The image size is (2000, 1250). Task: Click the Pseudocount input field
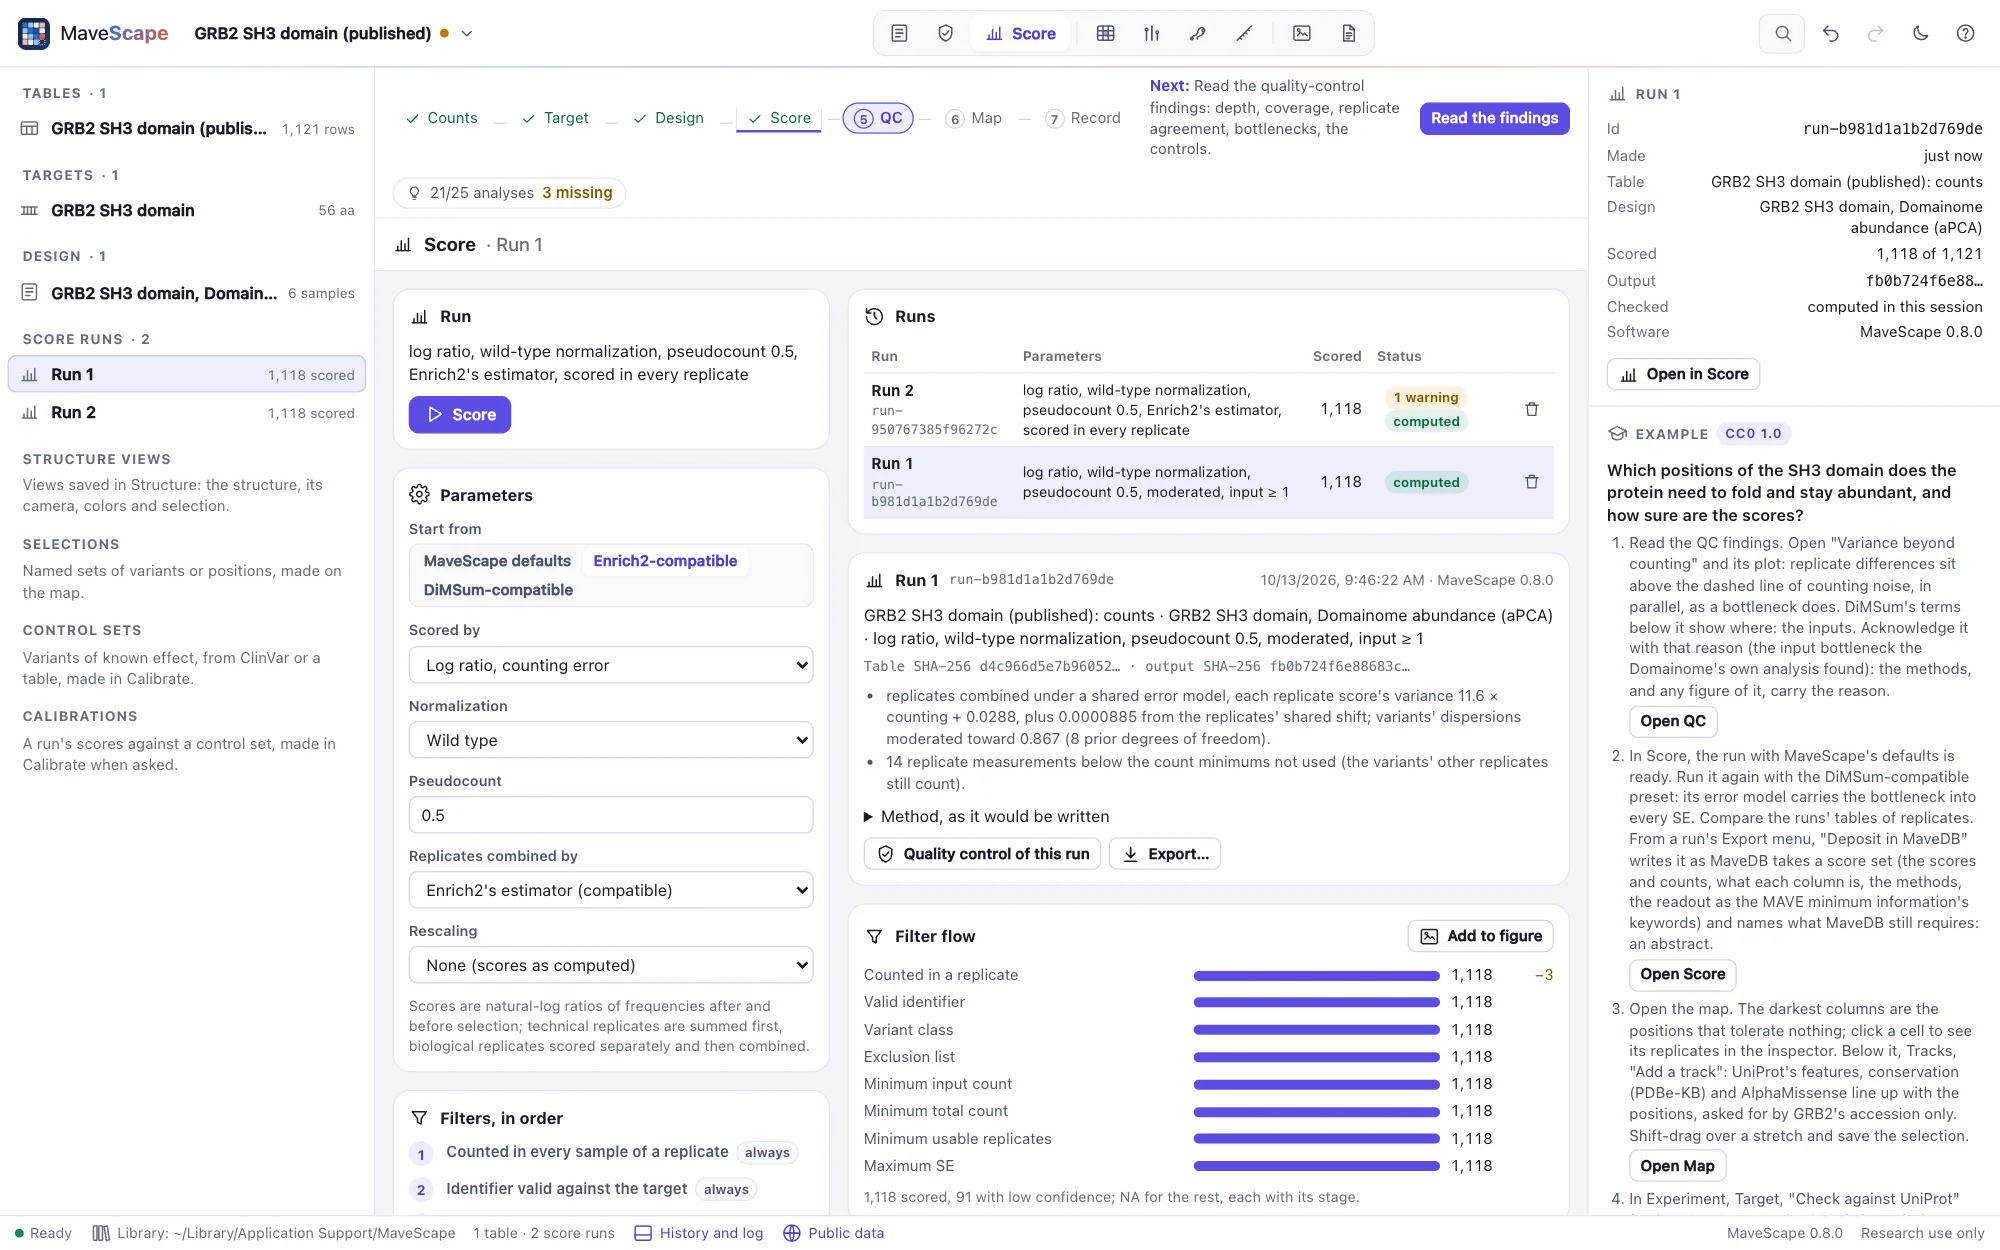click(611, 815)
